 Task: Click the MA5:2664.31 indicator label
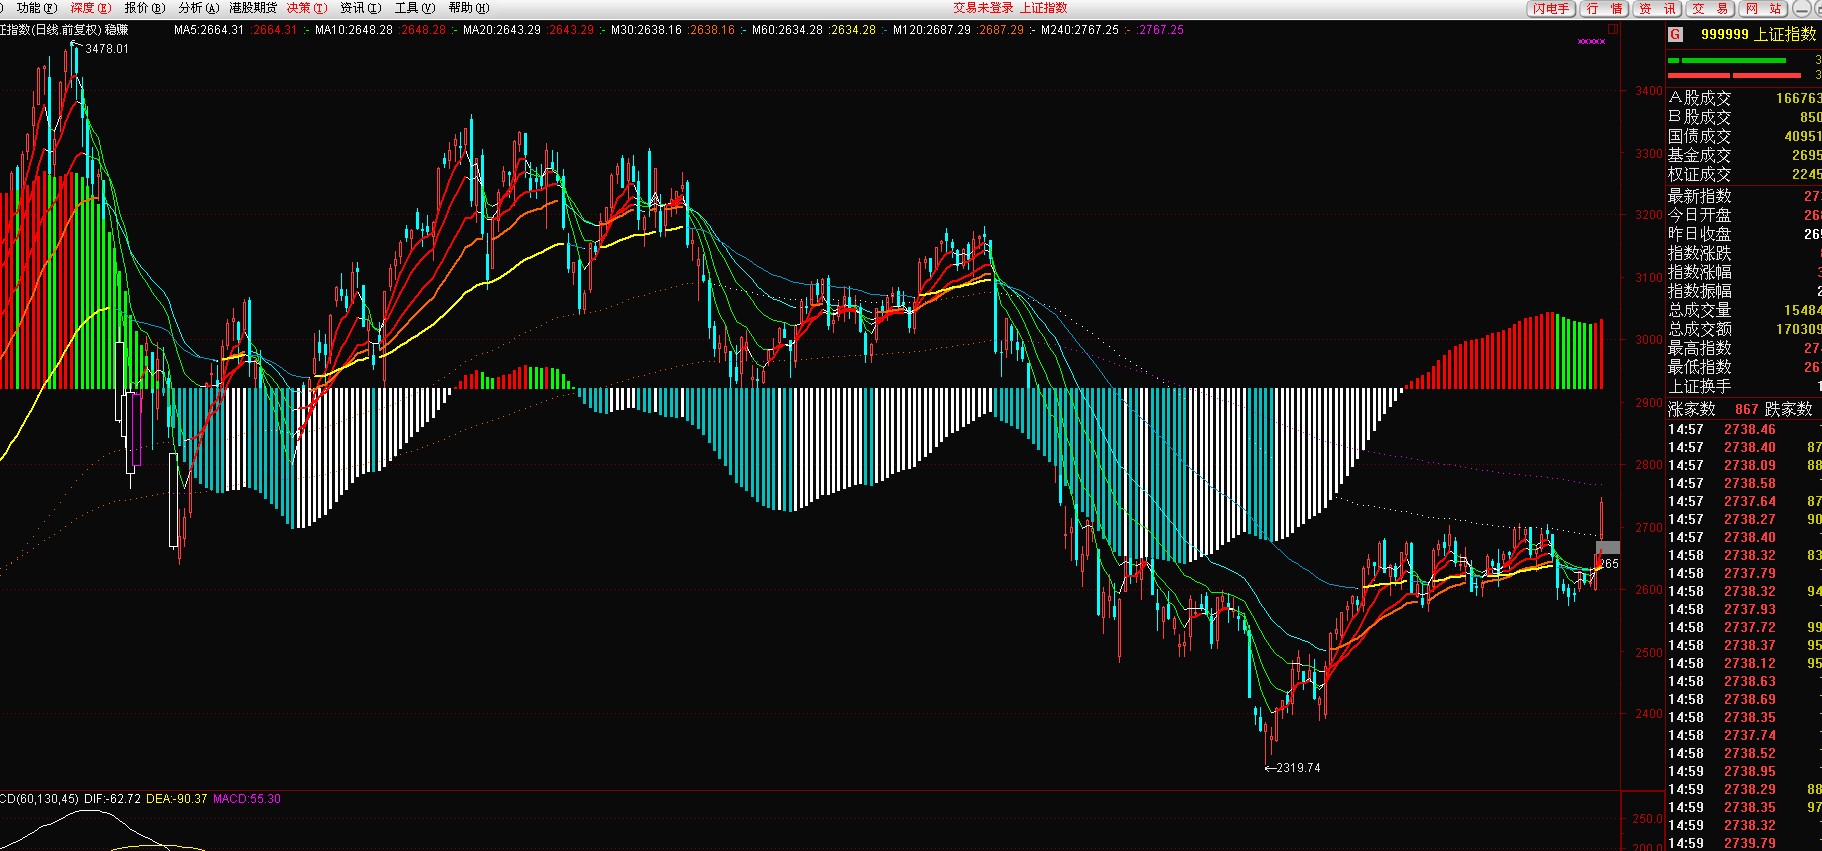coord(209,30)
